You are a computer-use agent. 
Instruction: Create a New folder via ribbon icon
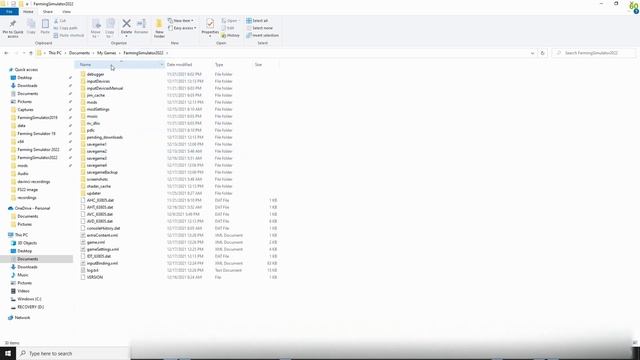(159, 24)
